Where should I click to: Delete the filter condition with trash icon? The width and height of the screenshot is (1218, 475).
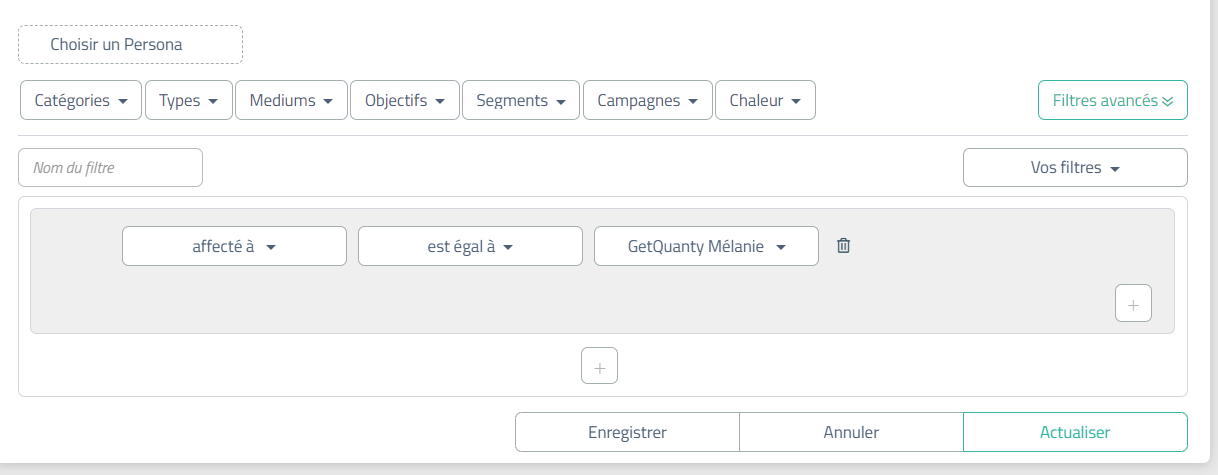[843, 246]
